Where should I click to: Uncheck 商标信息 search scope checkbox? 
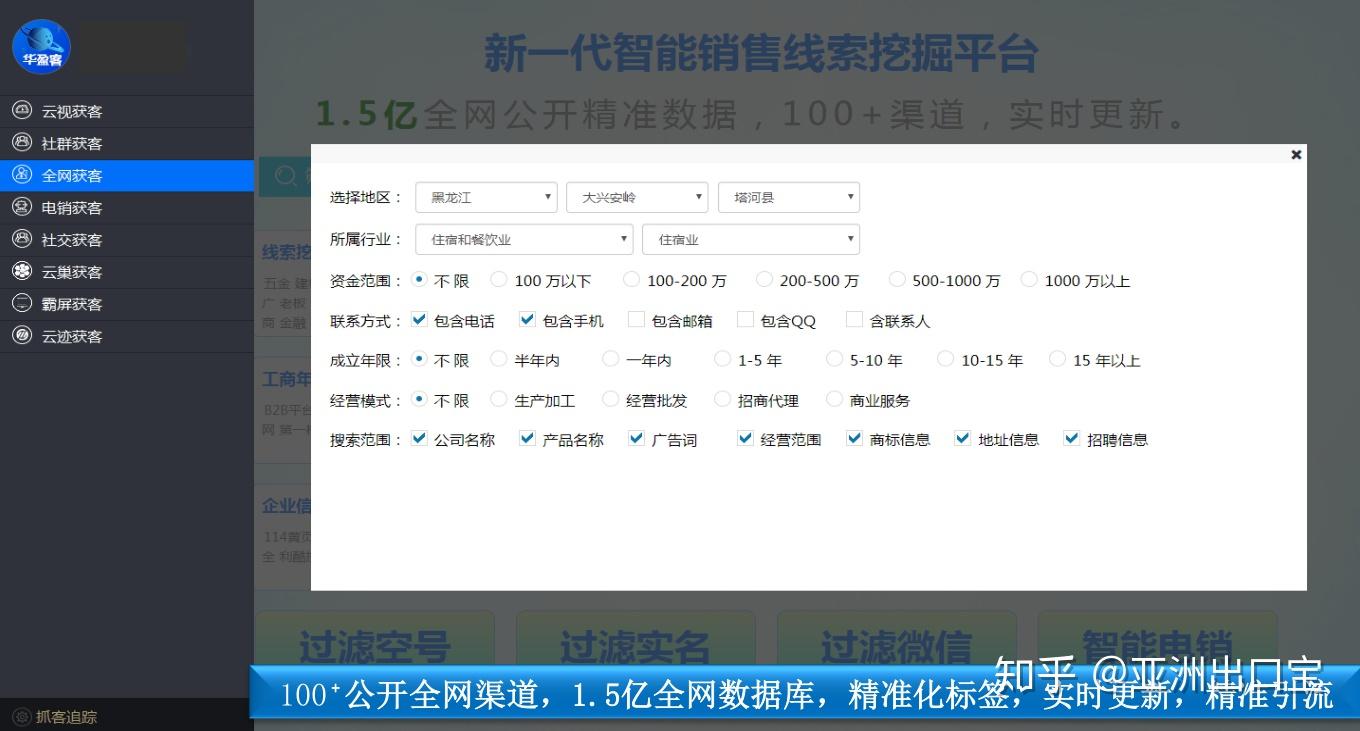[854, 437]
